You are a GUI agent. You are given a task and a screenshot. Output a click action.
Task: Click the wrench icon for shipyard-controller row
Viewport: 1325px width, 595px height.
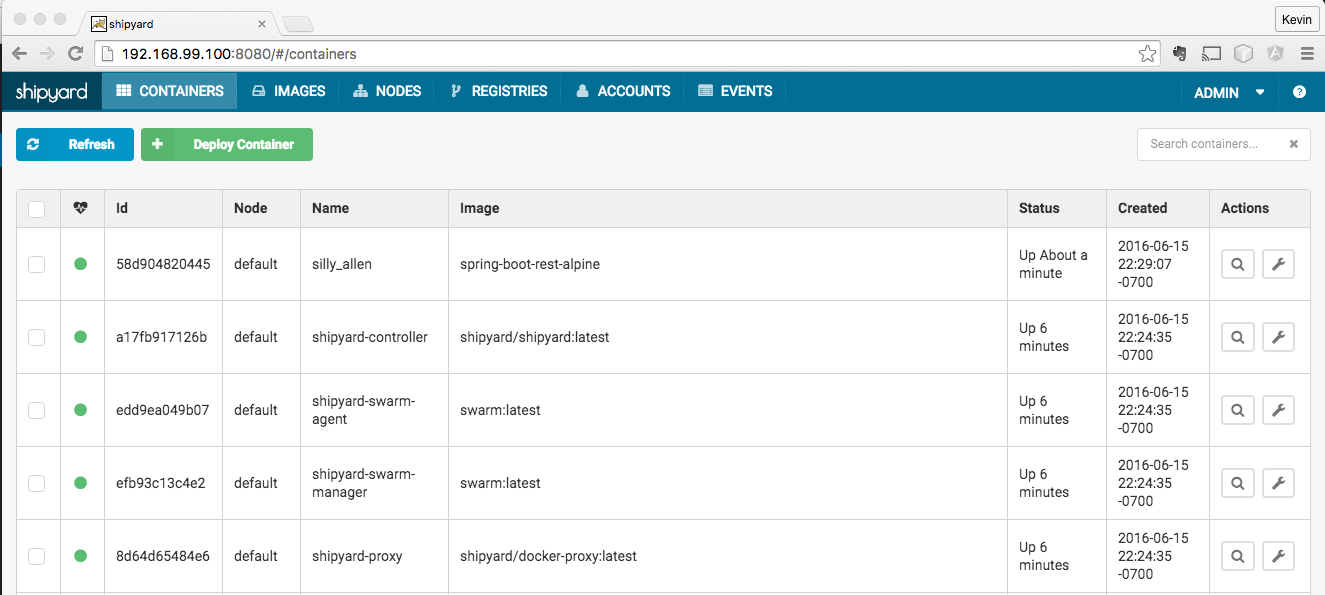coord(1278,337)
